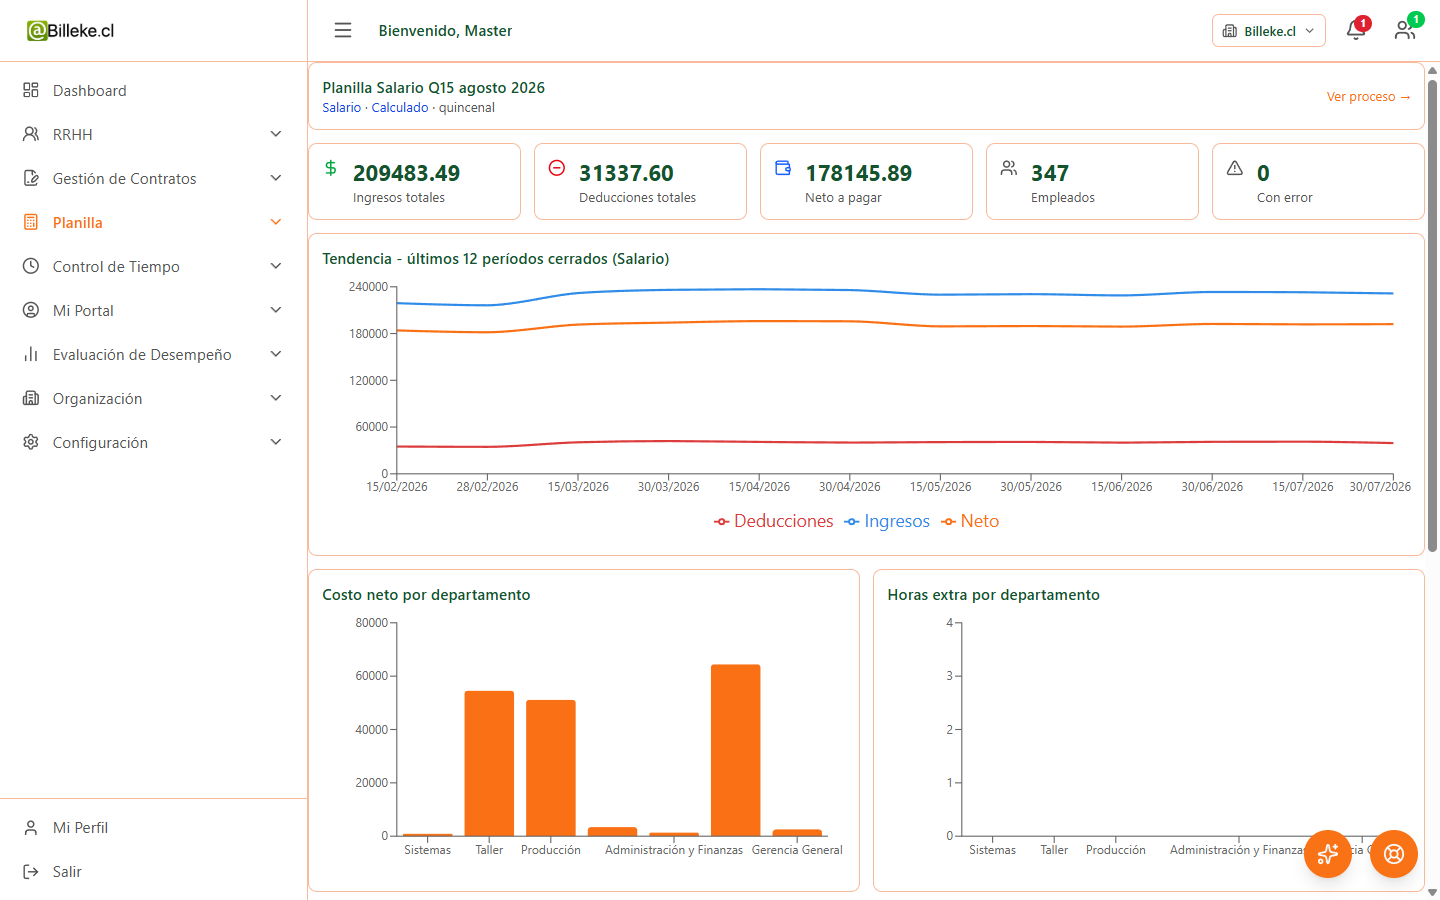Click the Configuración gear icon
The image size is (1440, 900).
coord(31,442)
